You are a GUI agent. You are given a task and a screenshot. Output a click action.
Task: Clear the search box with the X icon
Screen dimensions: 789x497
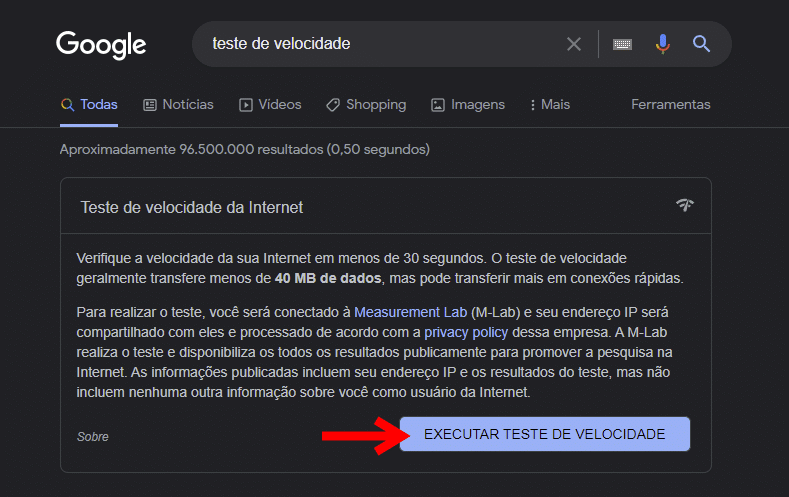[574, 44]
